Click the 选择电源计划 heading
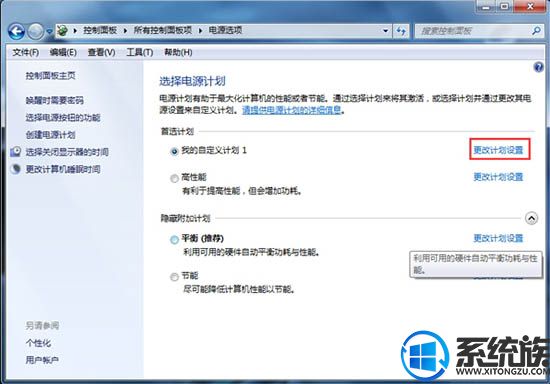Image resolution: width=550 pixels, height=384 pixels. [192, 81]
